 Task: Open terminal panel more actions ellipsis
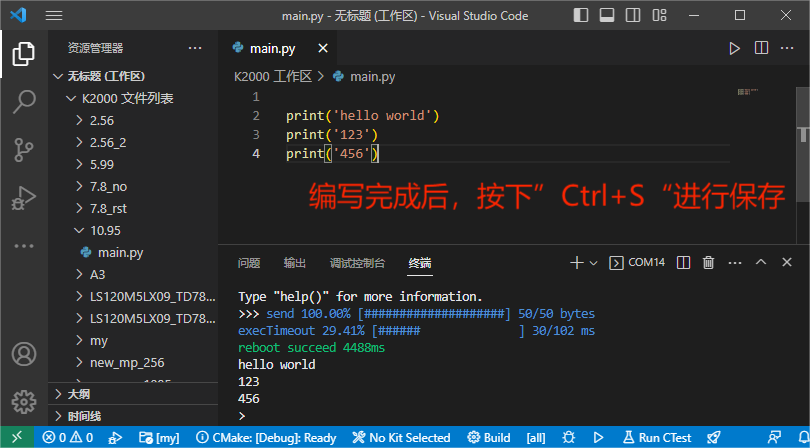(x=735, y=263)
